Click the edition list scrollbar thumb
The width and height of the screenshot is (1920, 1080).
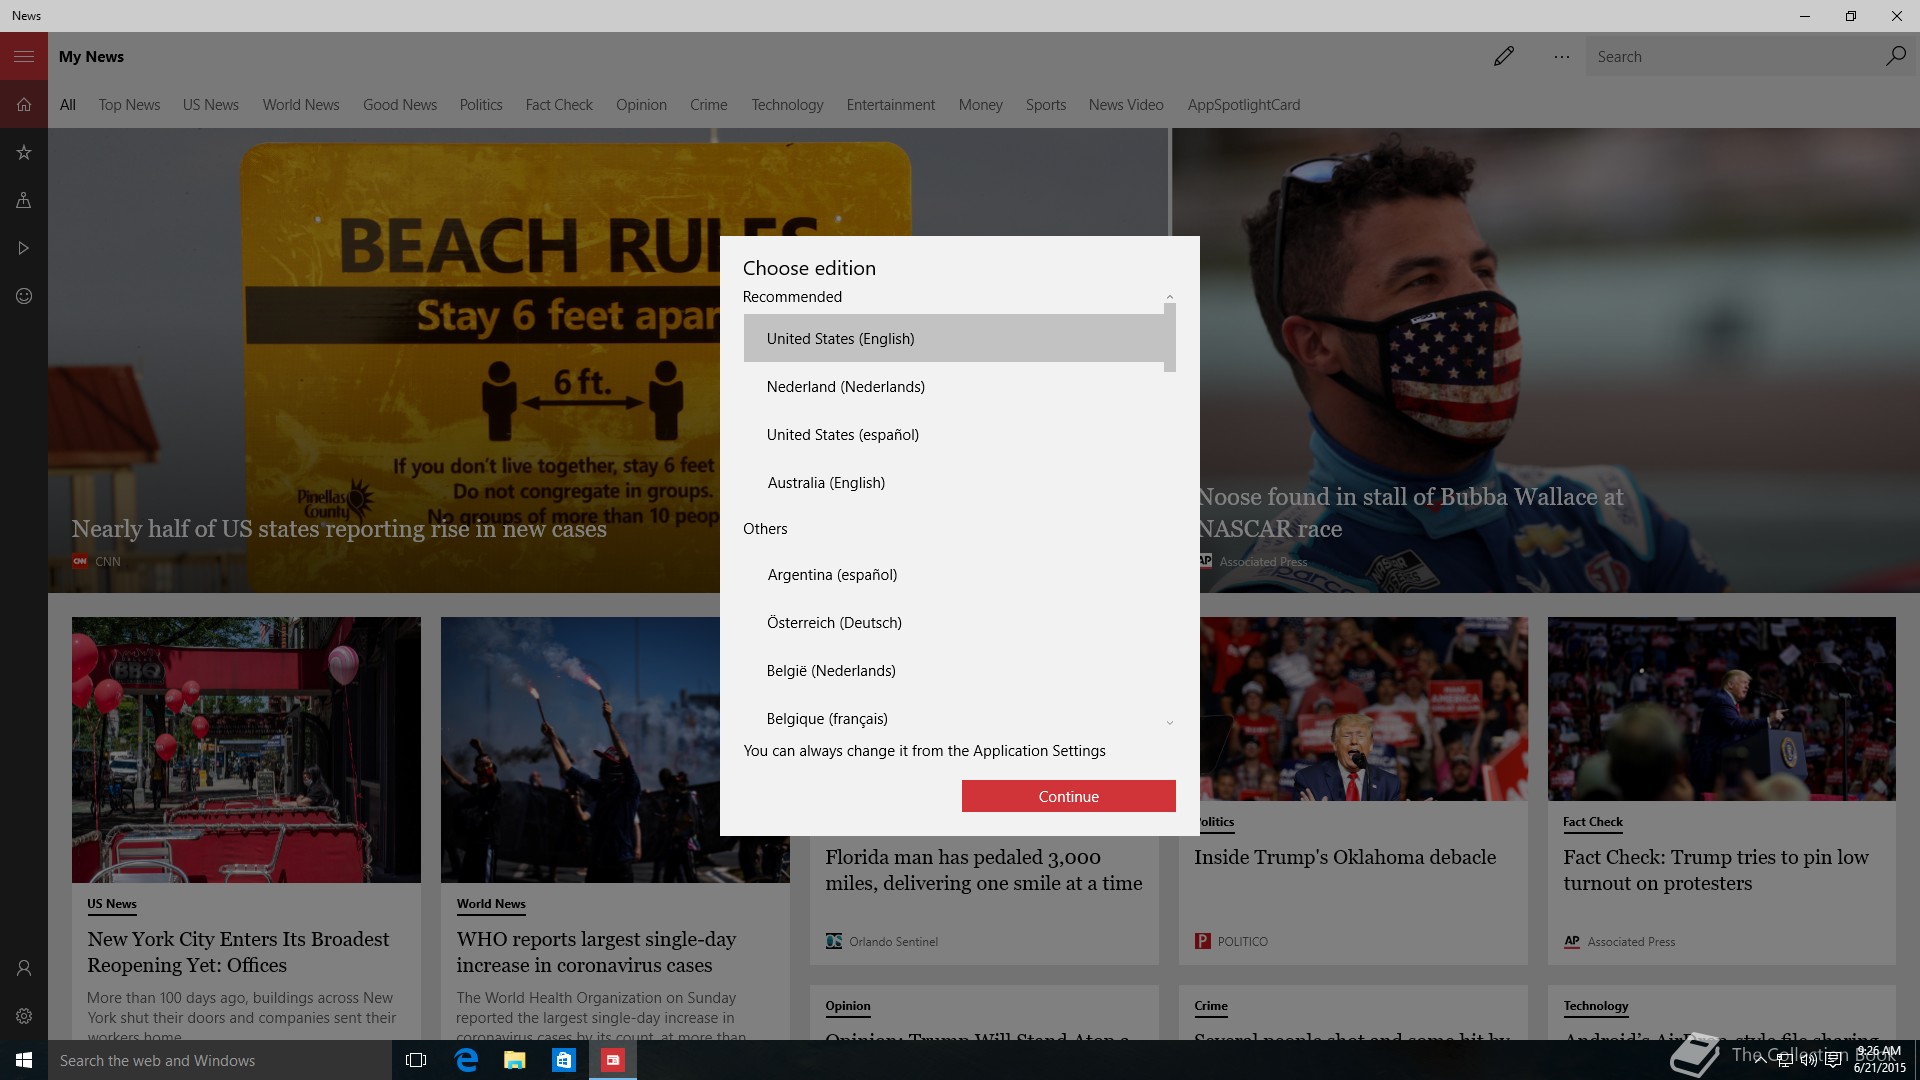(x=1169, y=338)
